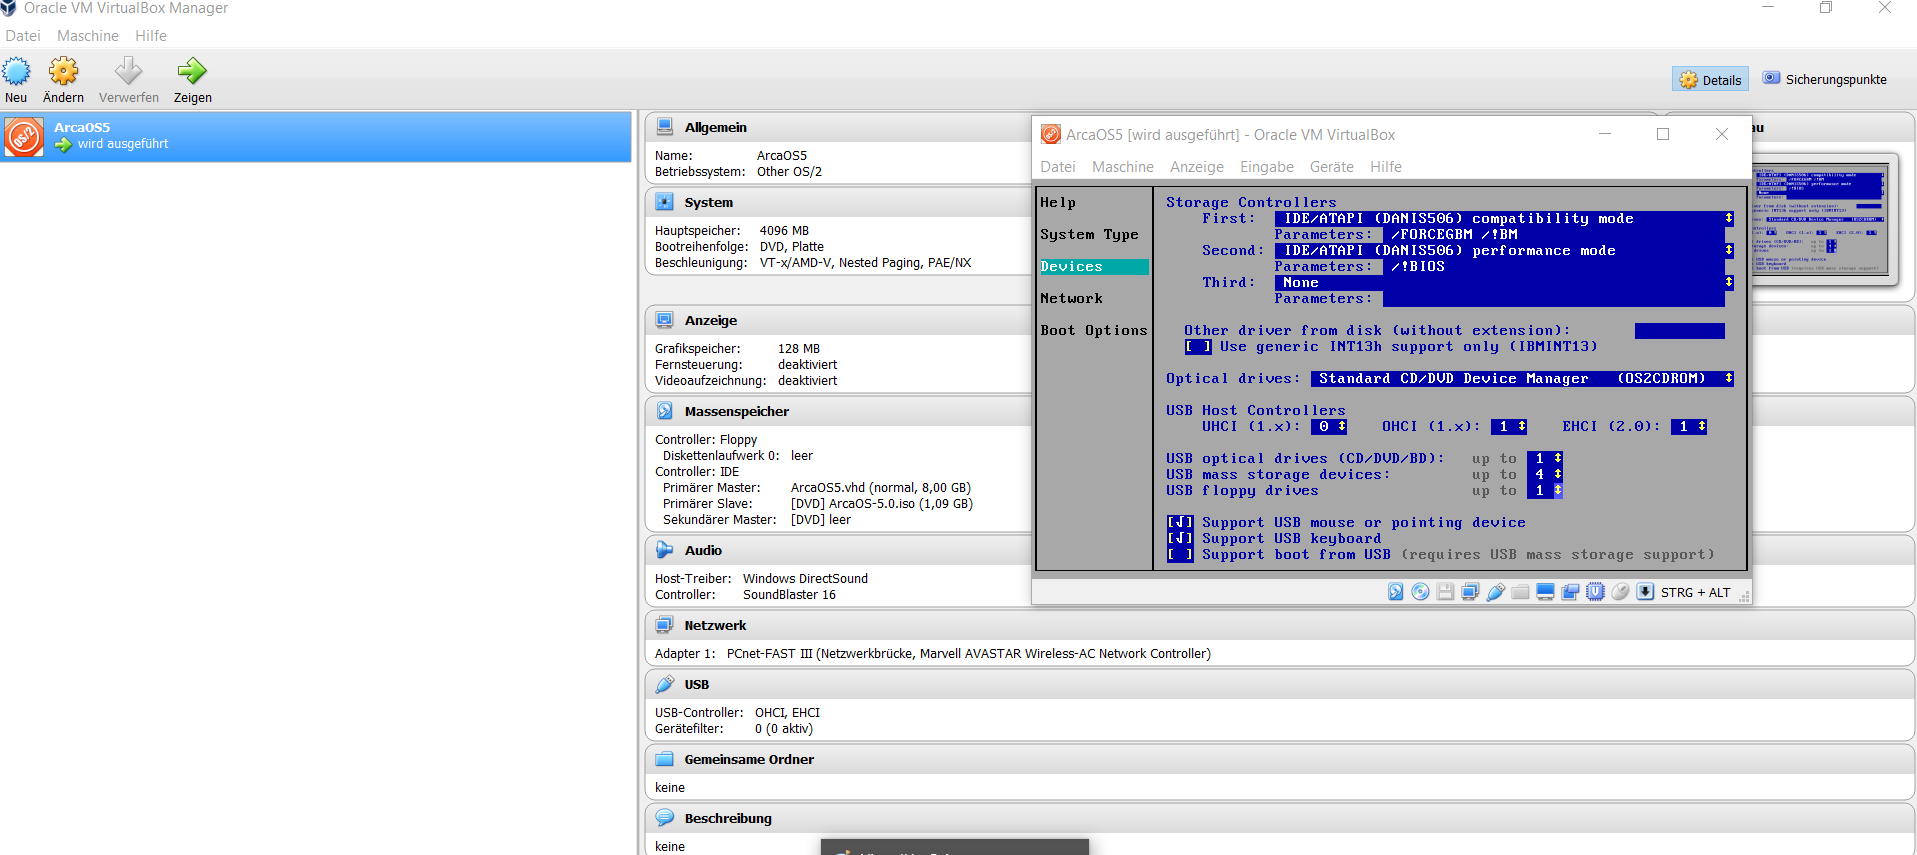Click the Details button
1917x855 pixels.
tap(1710, 80)
